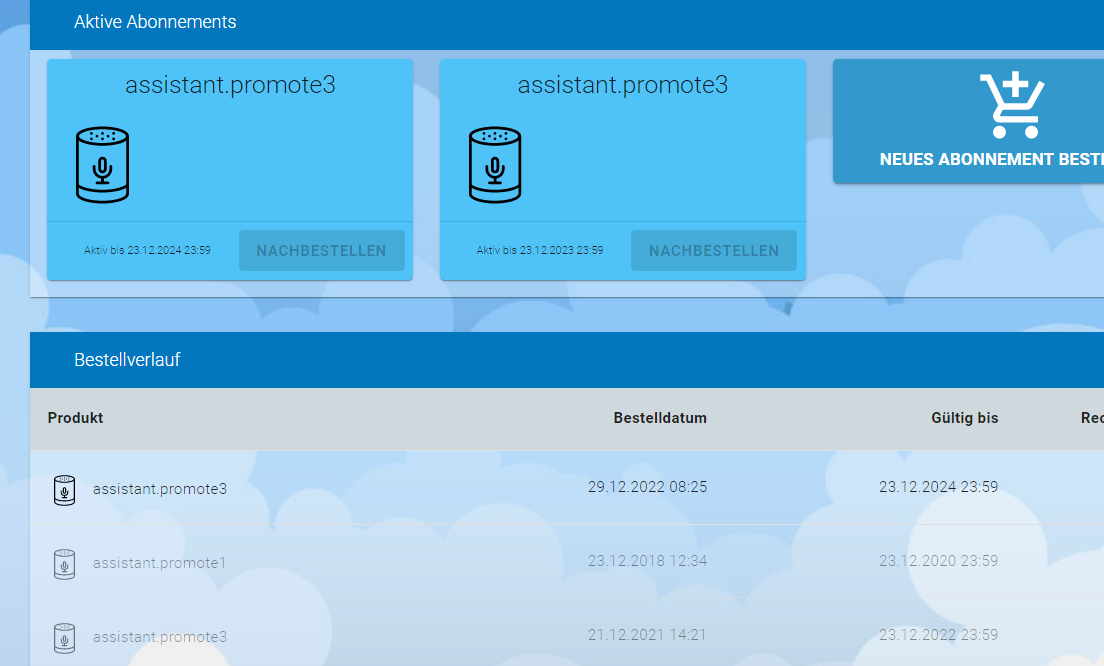Click the shopping cart plus icon
The image size is (1104, 666).
click(x=1012, y=105)
